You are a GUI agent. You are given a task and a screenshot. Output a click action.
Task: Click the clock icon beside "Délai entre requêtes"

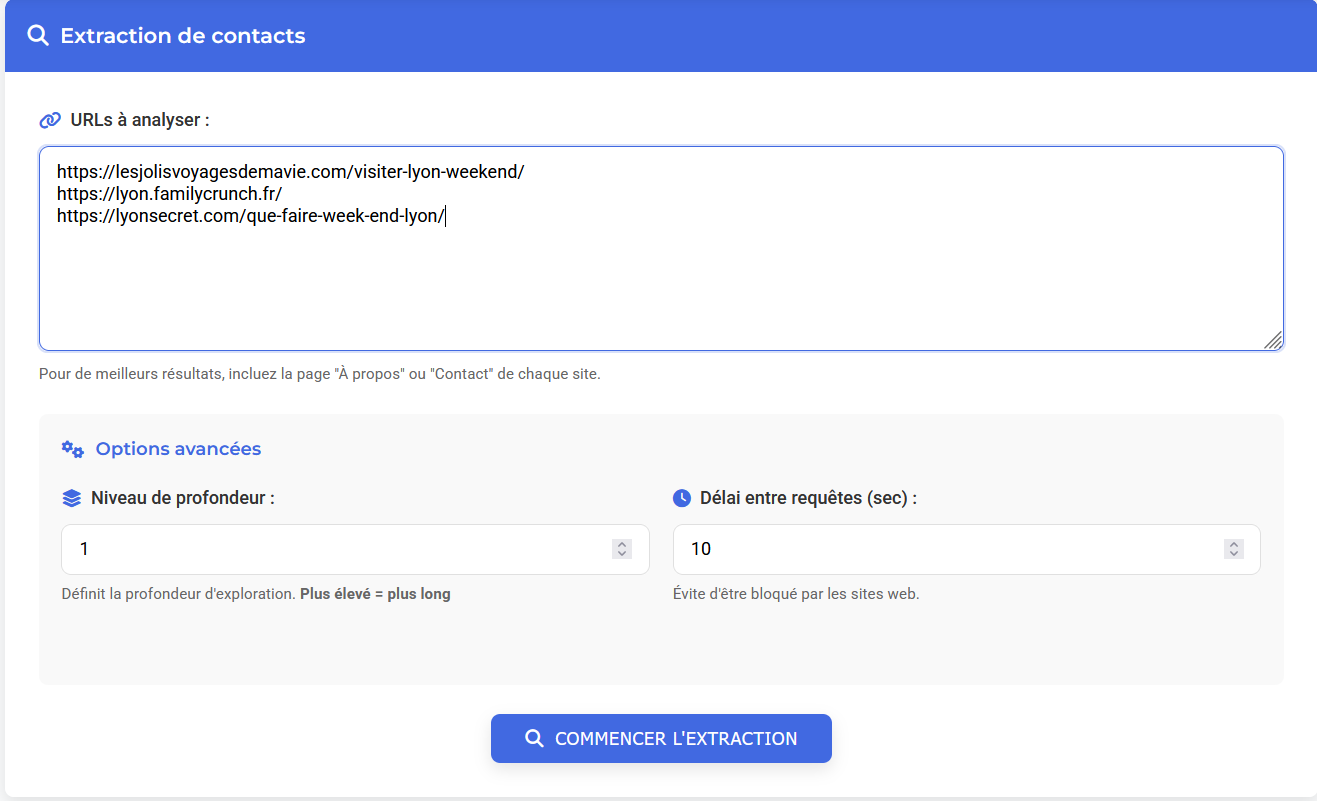pyautogui.click(x=683, y=497)
